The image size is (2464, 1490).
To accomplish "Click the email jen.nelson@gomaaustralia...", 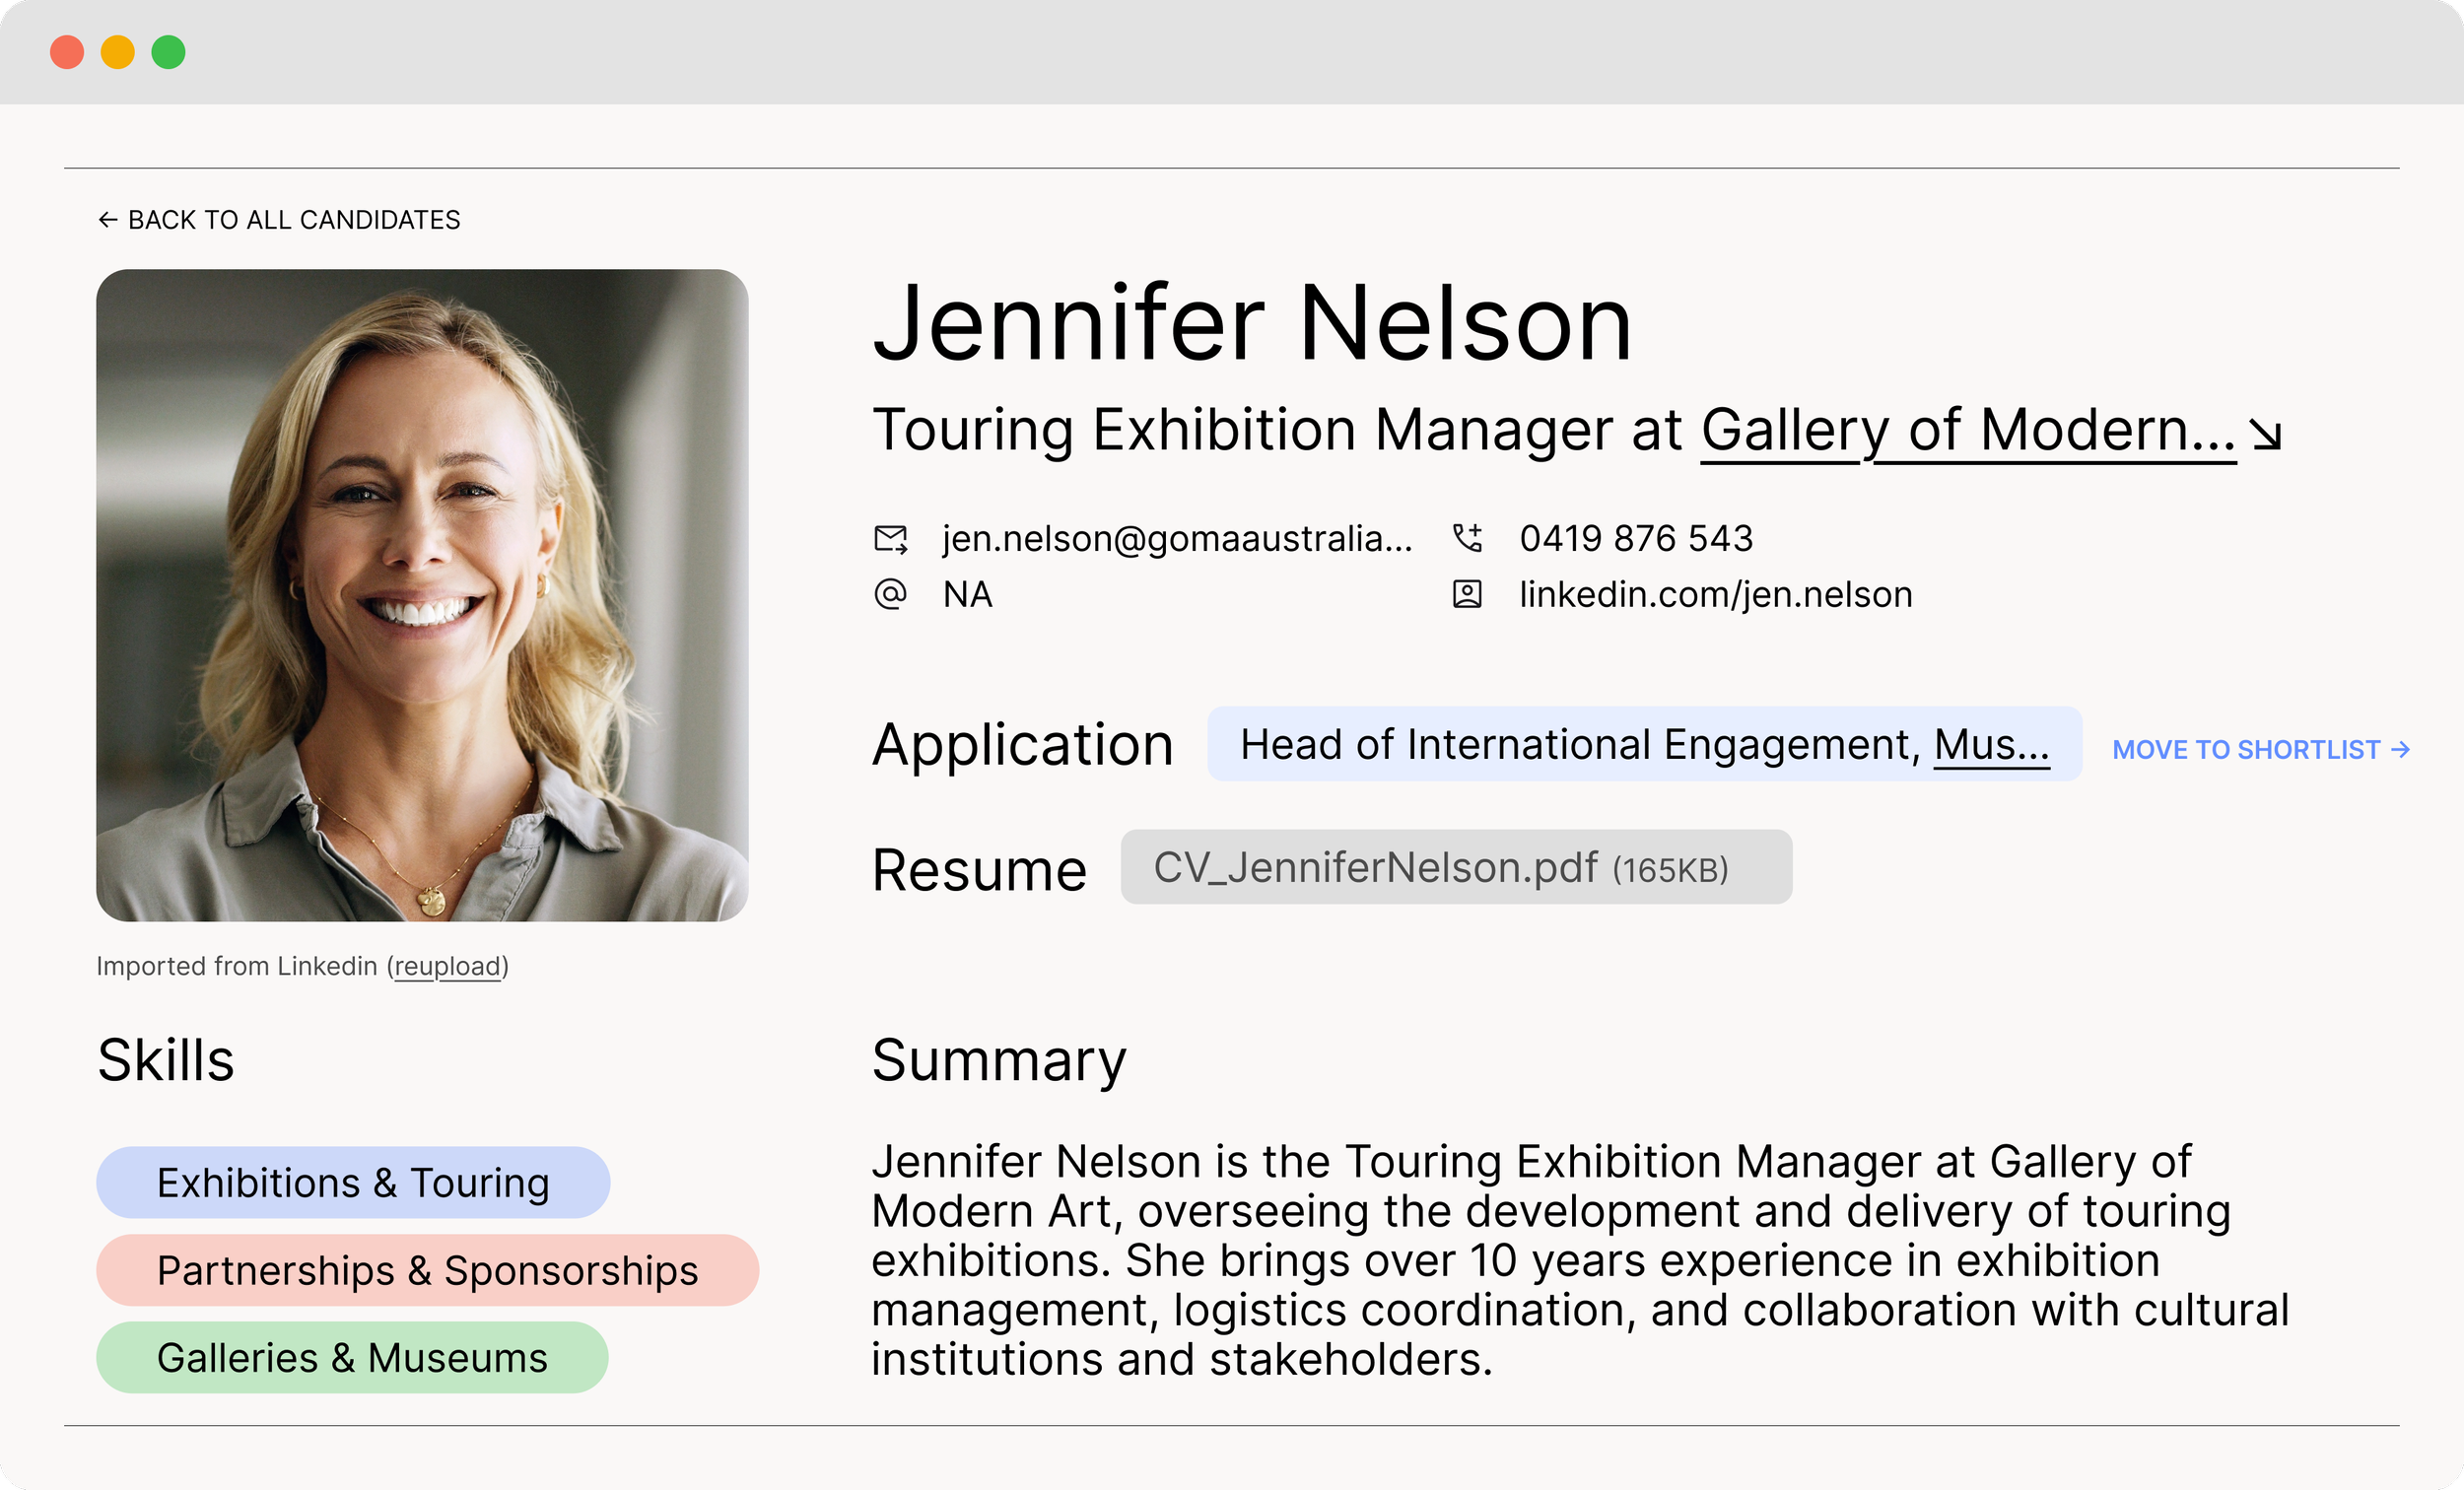I will click(1177, 539).
